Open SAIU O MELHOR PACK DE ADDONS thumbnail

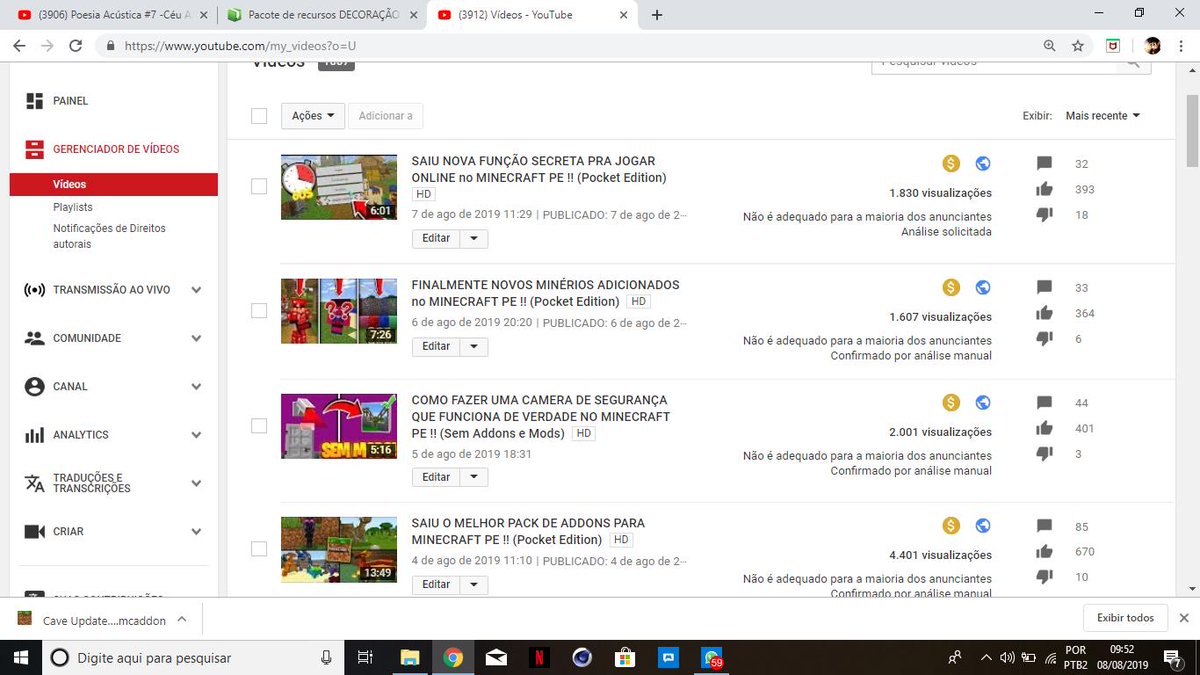coord(339,549)
